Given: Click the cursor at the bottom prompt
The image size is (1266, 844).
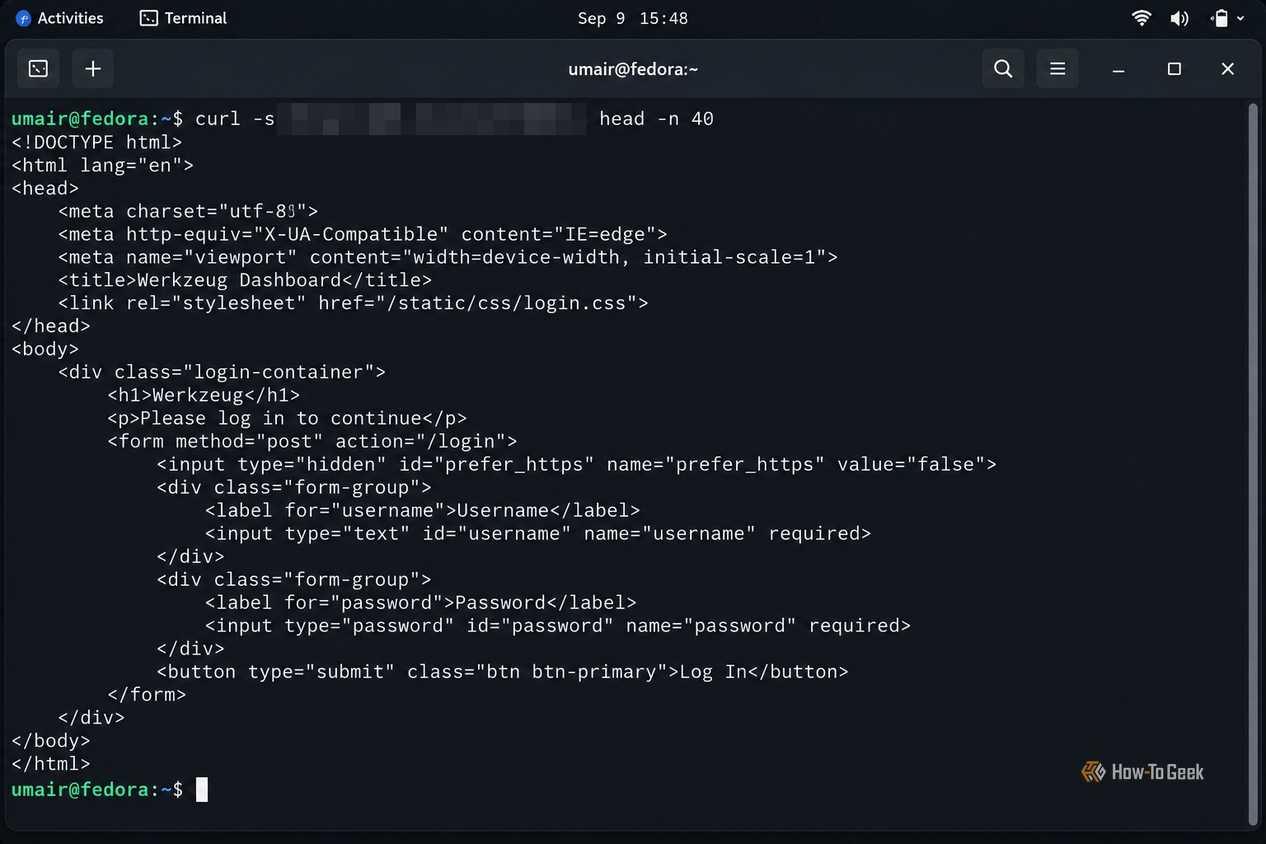Looking at the screenshot, I should click(x=202, y=790).
